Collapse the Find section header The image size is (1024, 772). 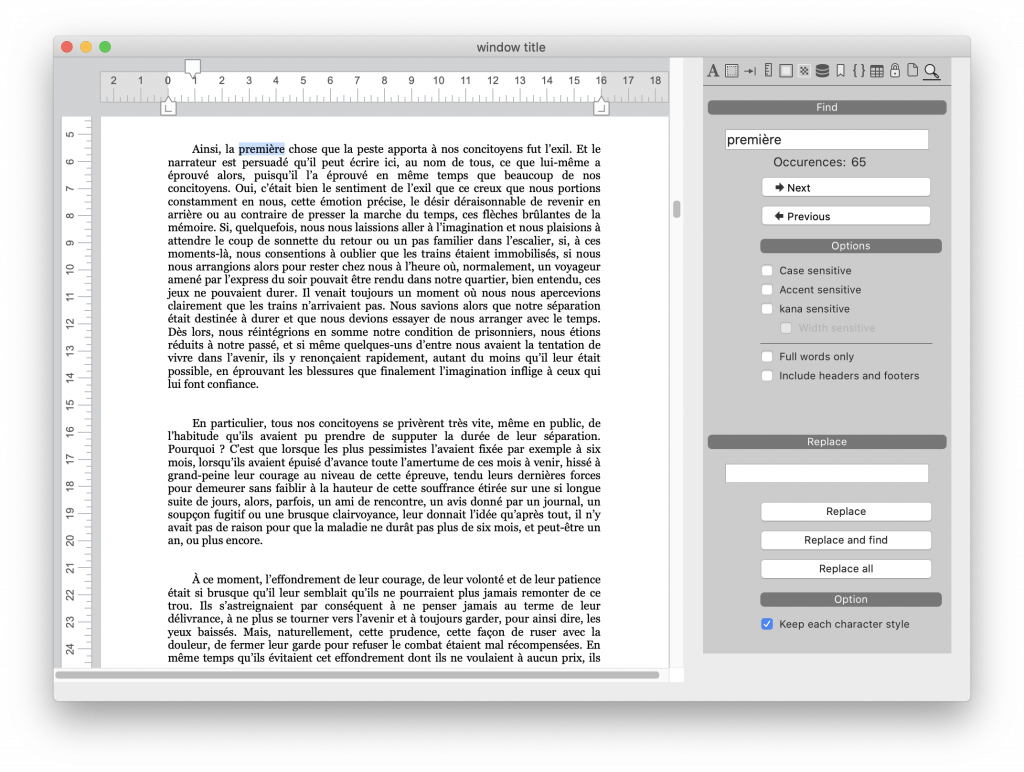click(x=827, y=107)
